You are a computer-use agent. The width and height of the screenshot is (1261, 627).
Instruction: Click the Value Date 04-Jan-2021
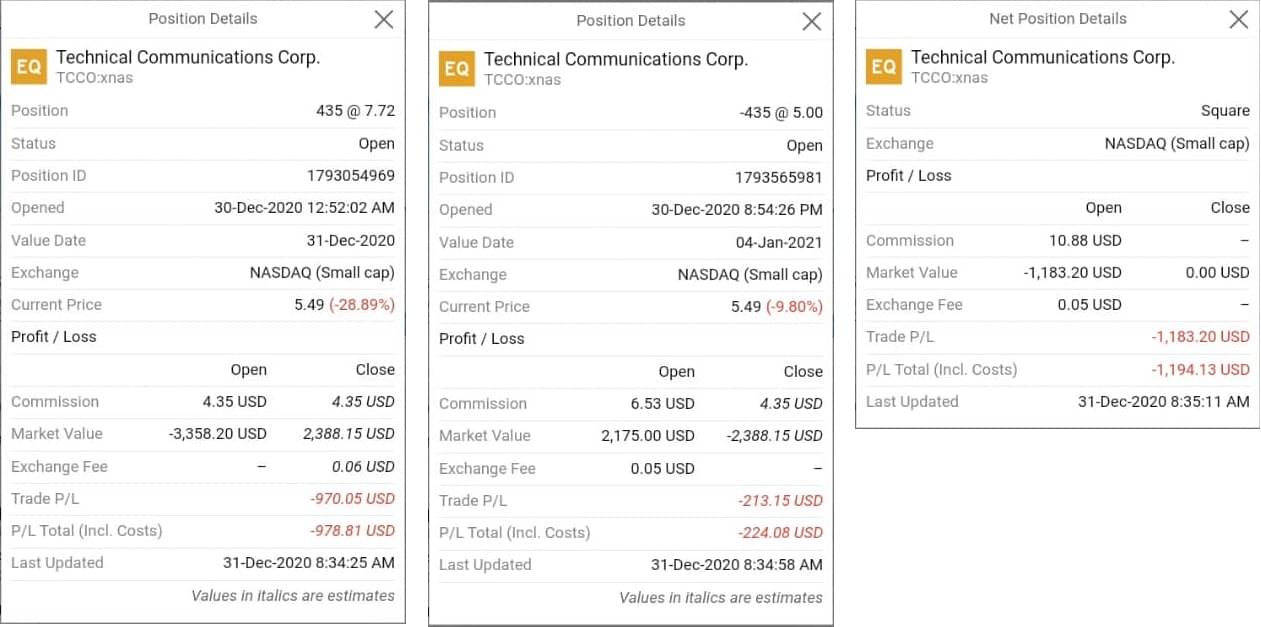[x=778, y=242]
